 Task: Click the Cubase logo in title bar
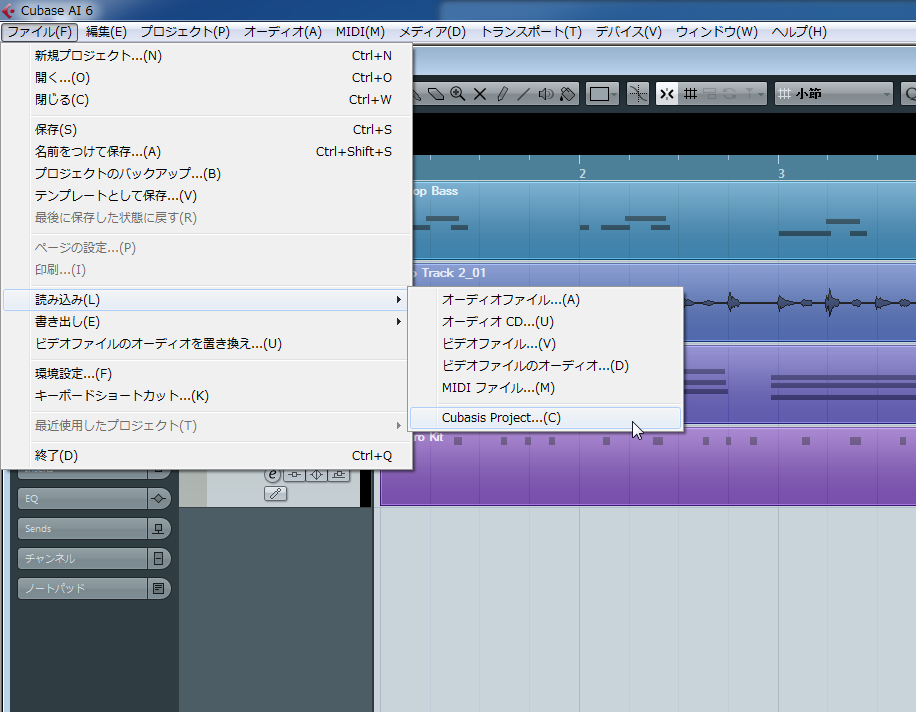tap(8, 11)
